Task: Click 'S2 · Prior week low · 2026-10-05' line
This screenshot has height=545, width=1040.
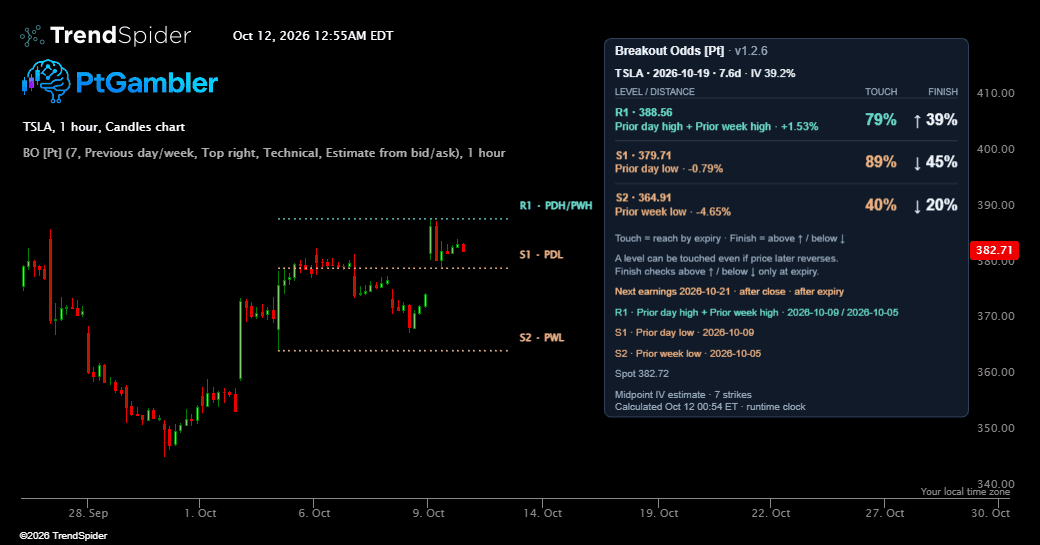Action: (688, 354)
